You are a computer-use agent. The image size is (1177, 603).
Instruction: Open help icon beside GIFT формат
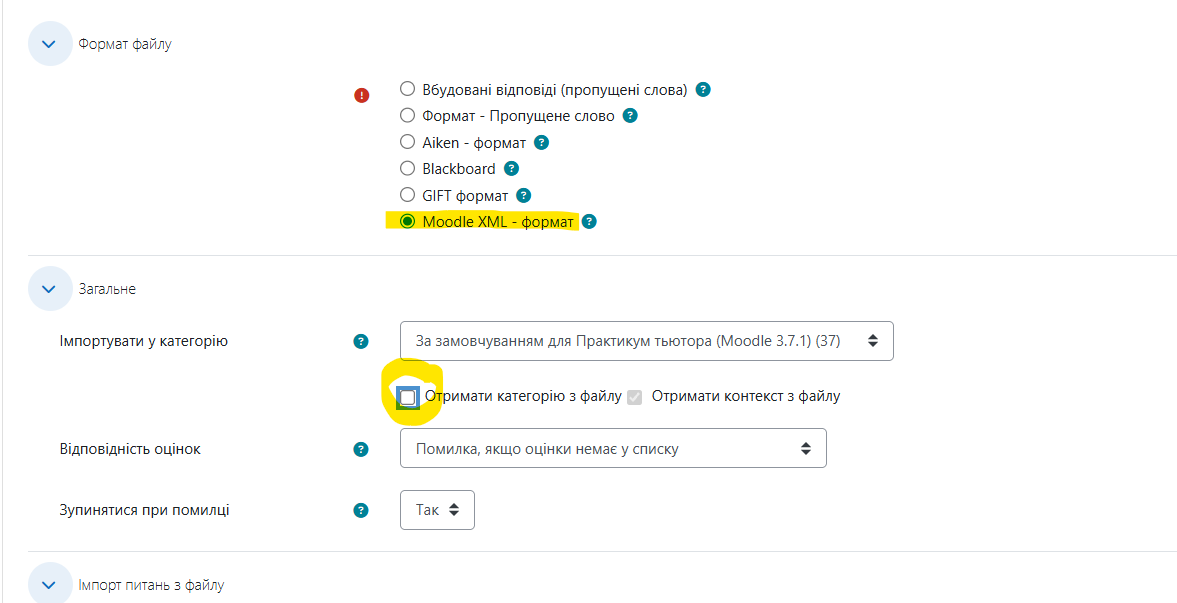pyautogui.click(x=524, y=195)
